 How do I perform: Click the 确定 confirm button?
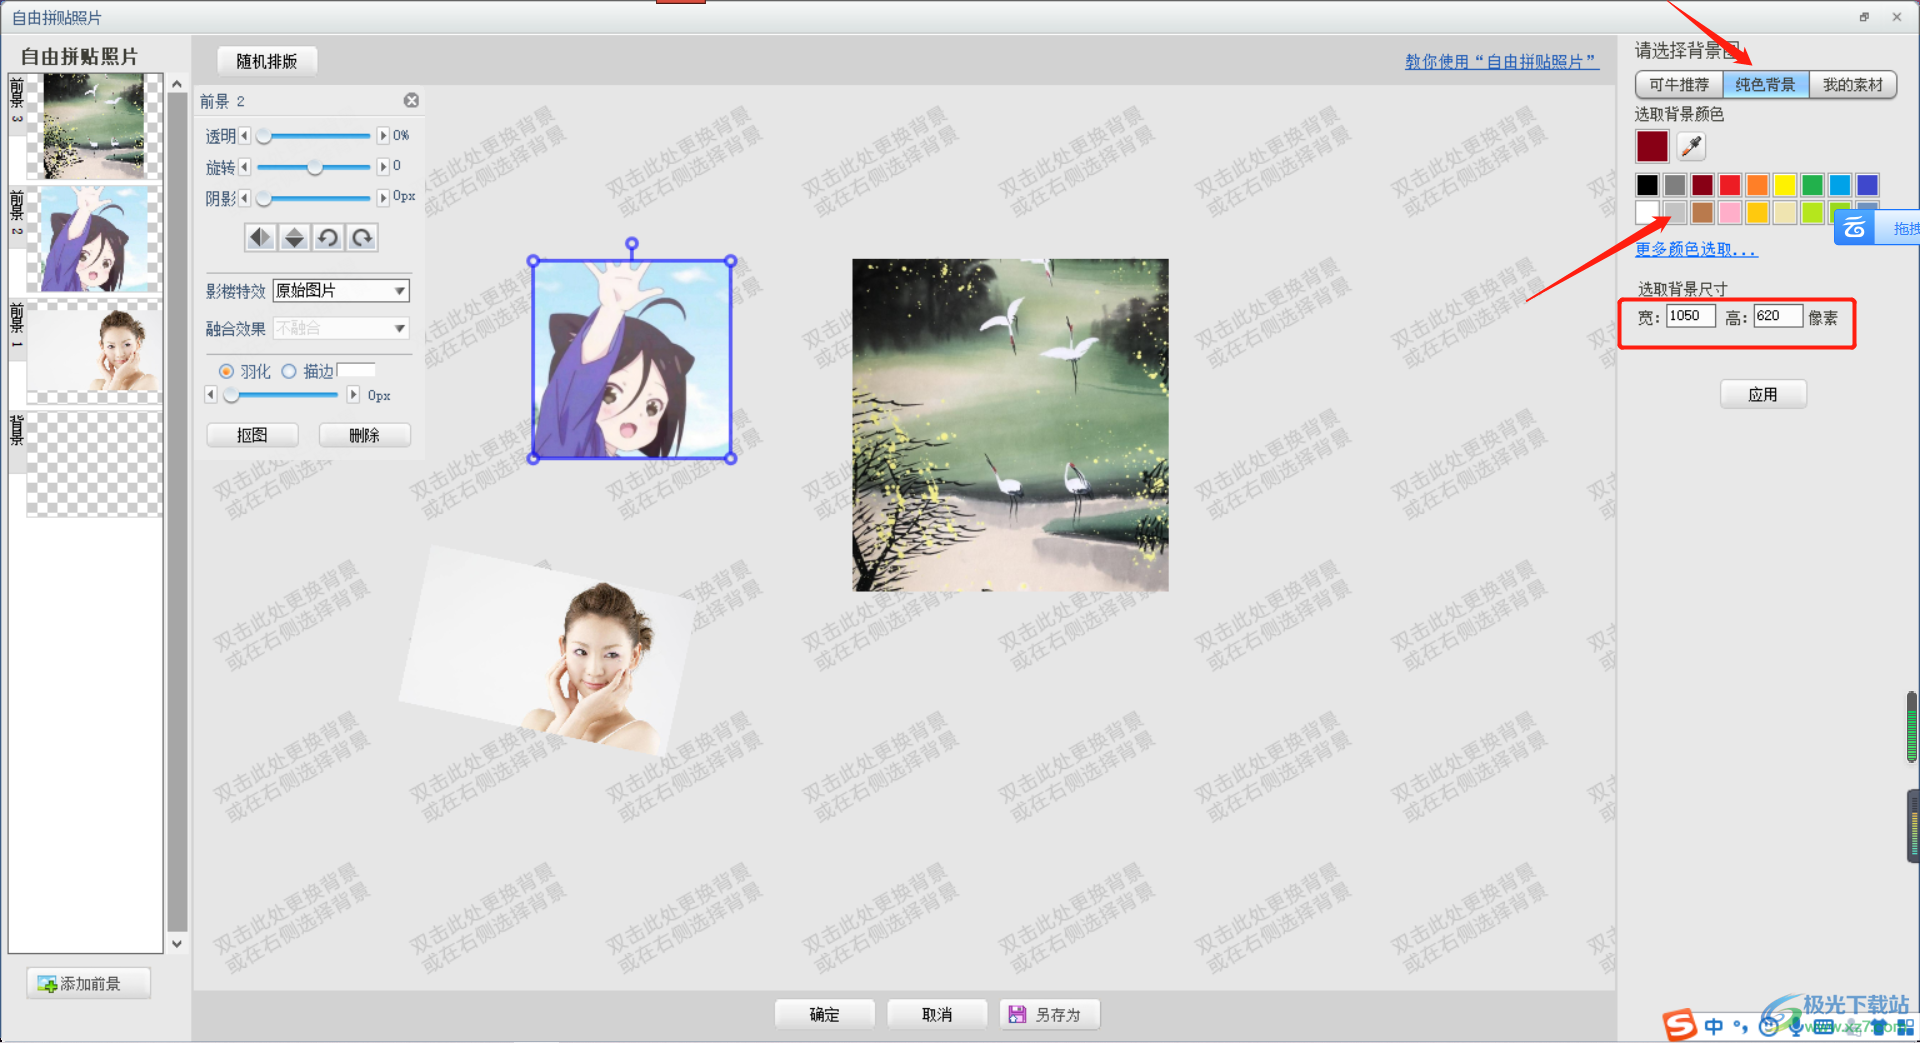[825, 1014]
